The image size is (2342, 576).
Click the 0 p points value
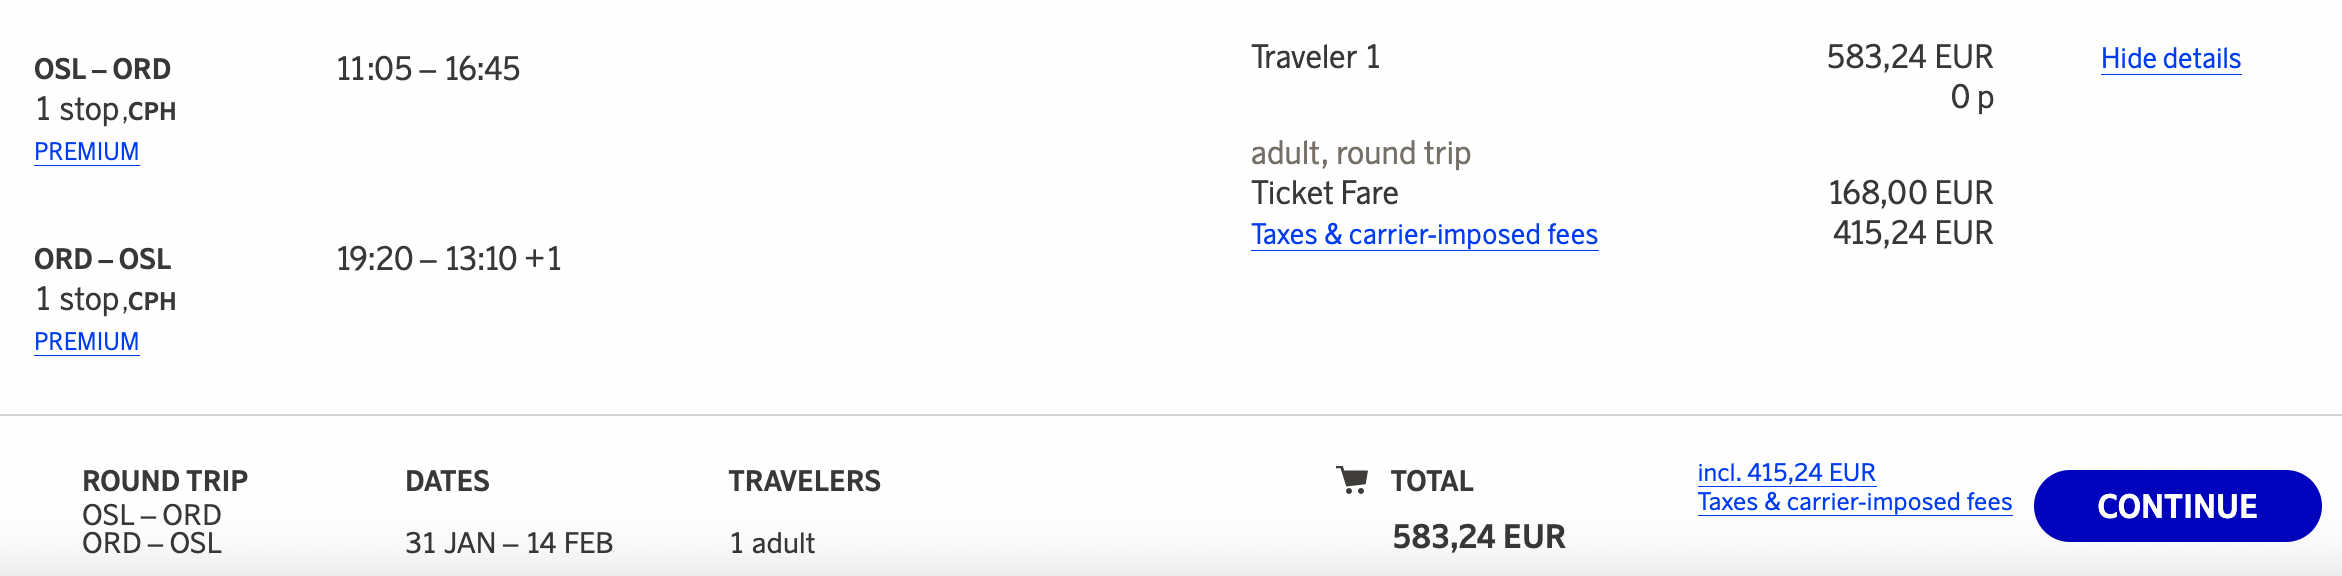[1971, 97]
